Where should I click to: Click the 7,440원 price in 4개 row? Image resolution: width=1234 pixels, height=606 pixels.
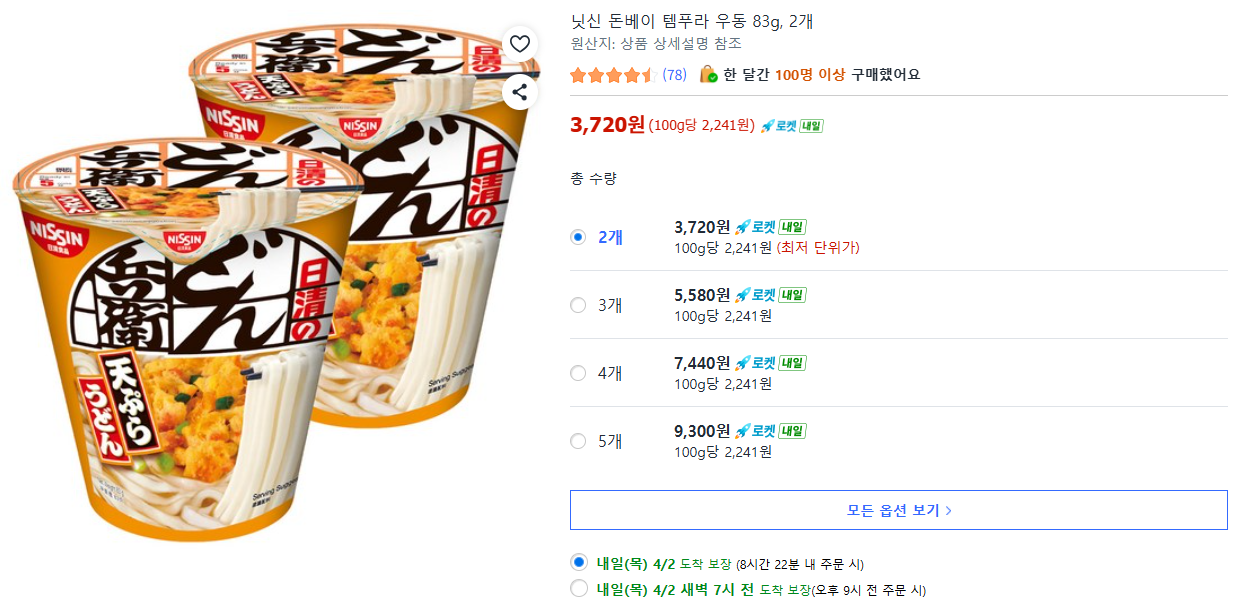point(702,363)
